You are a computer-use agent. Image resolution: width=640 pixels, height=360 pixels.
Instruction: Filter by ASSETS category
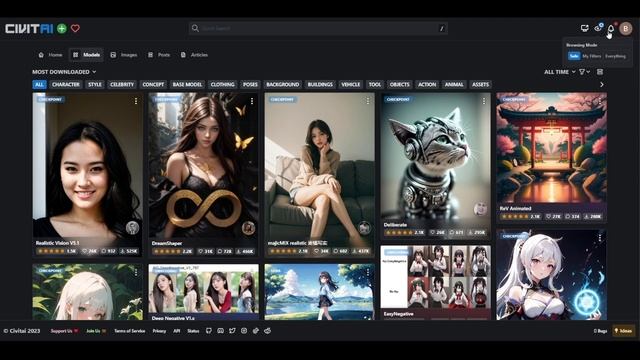pos(480,84)
